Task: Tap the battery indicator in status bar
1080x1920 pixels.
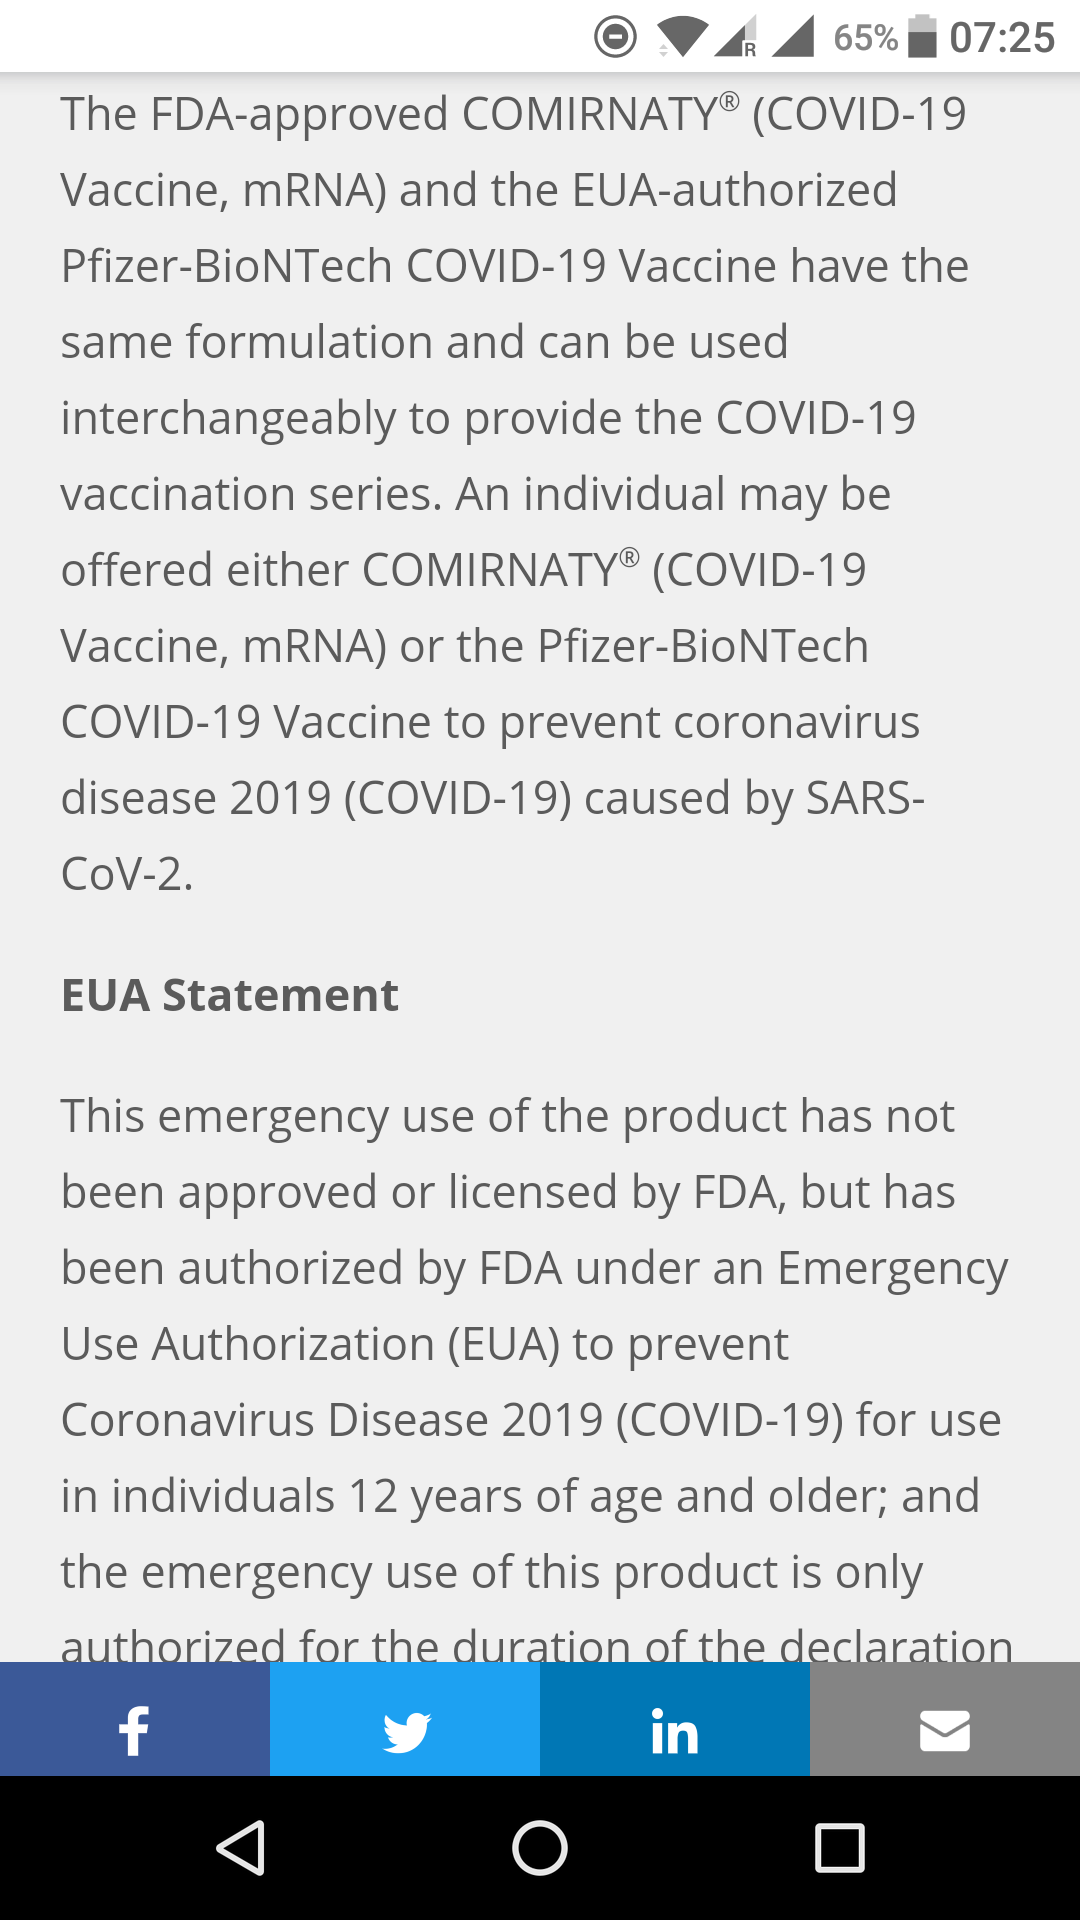Action: 922,37
